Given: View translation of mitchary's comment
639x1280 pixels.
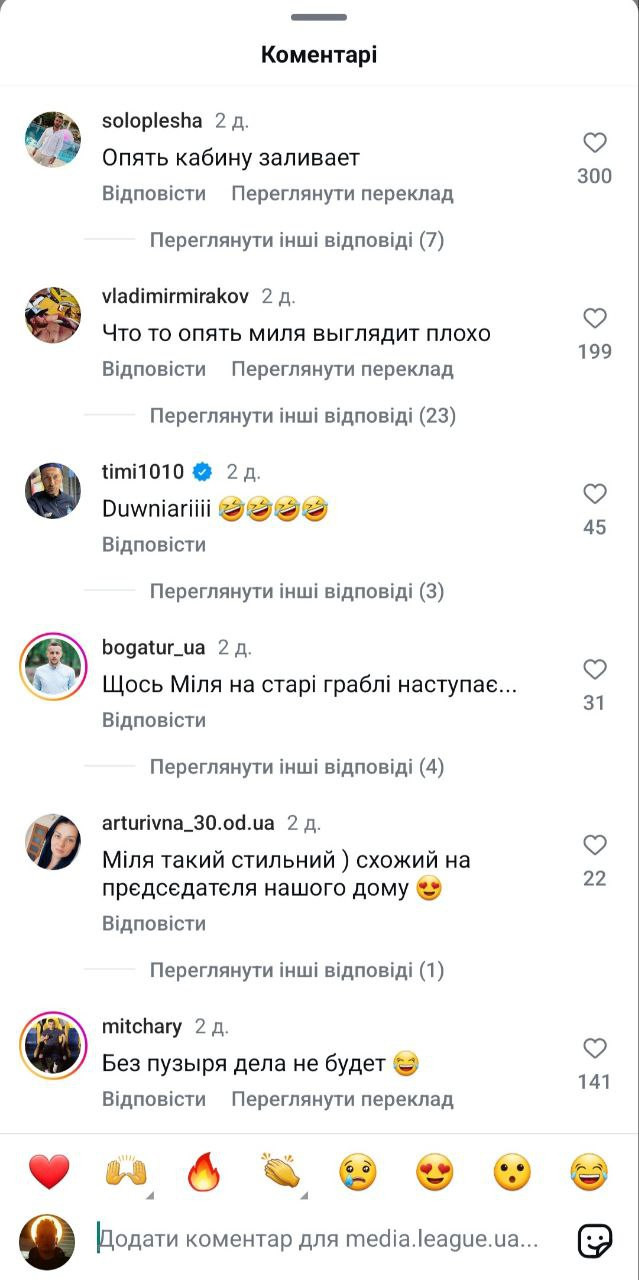Looking at the screenshot, I should 342,1099.
